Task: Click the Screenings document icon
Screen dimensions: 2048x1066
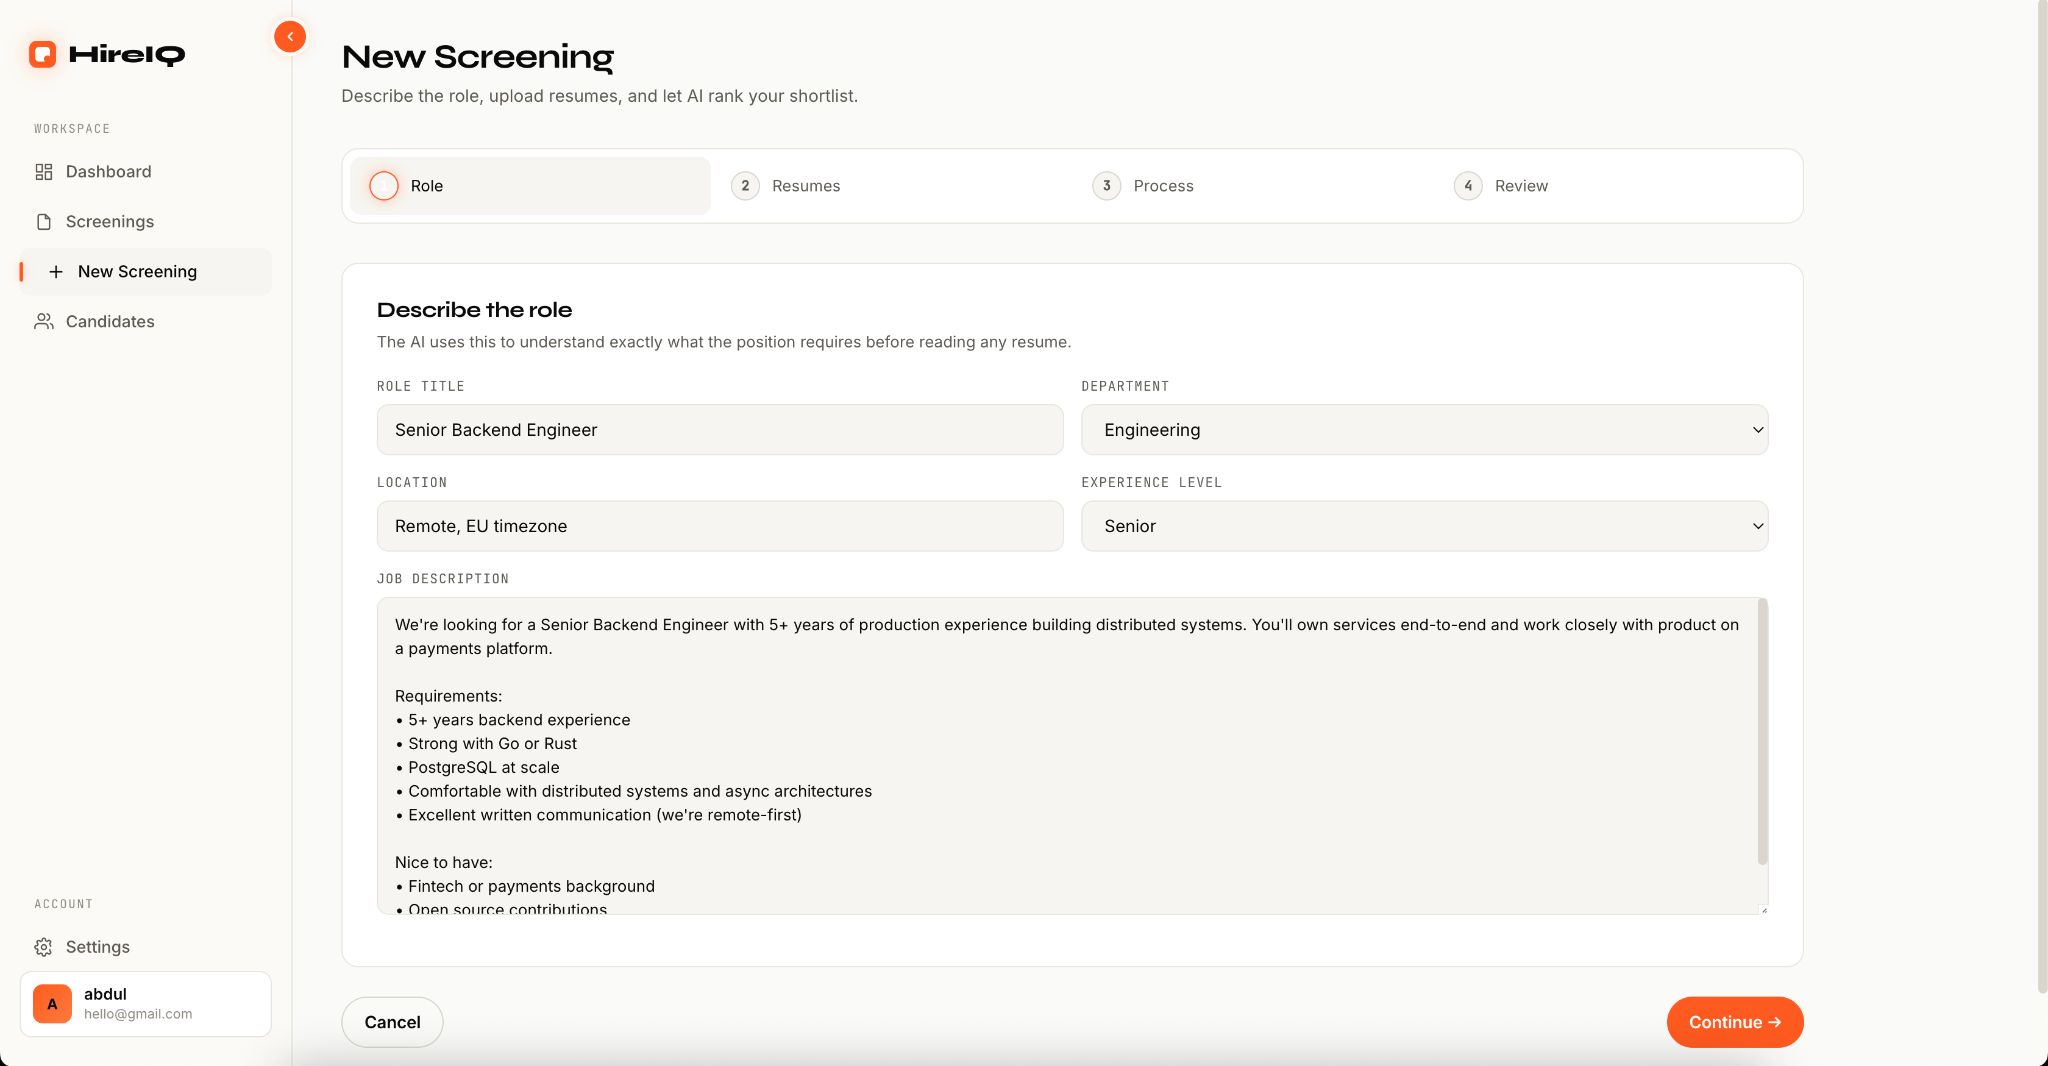Action: point(44,222)
